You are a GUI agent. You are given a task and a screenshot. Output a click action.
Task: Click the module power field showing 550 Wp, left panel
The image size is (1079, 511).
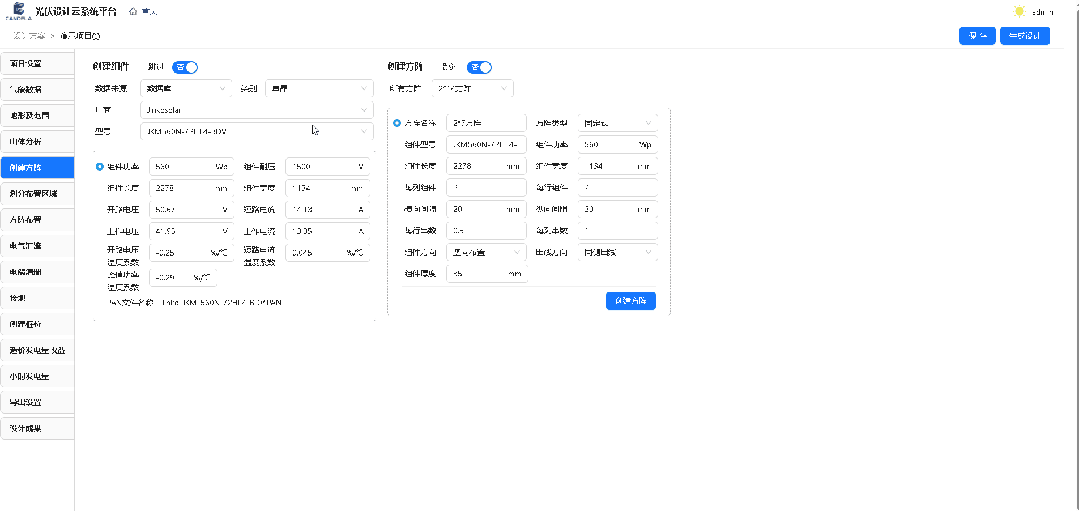[x=191, y=167]
